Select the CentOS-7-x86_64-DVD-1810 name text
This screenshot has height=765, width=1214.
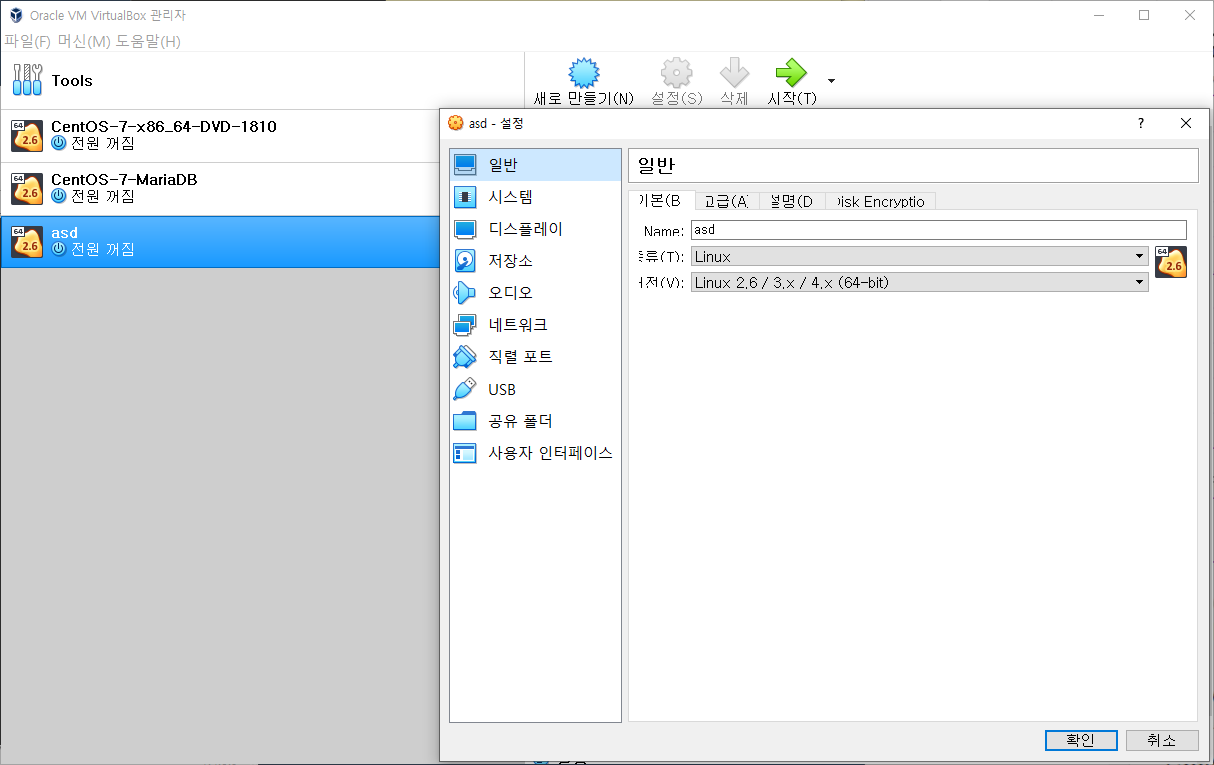[164, 127]
